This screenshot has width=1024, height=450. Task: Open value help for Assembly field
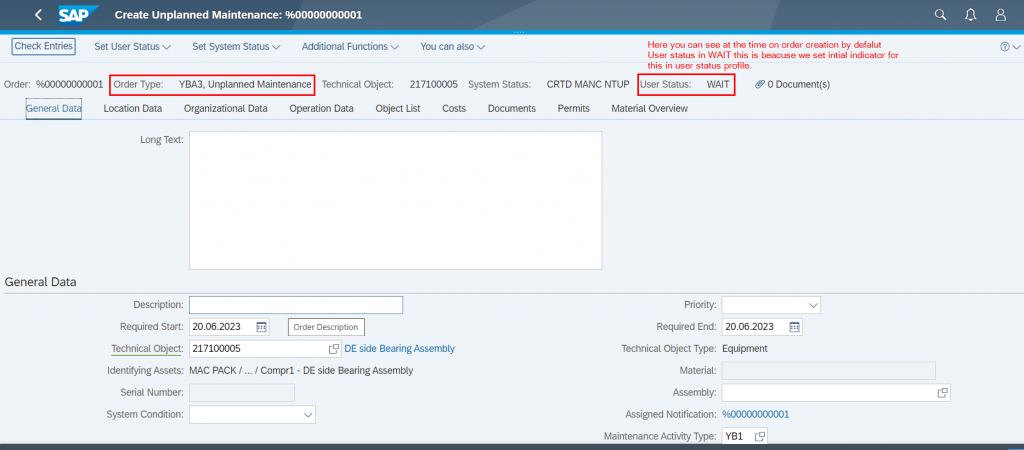[x=942, y=393]
